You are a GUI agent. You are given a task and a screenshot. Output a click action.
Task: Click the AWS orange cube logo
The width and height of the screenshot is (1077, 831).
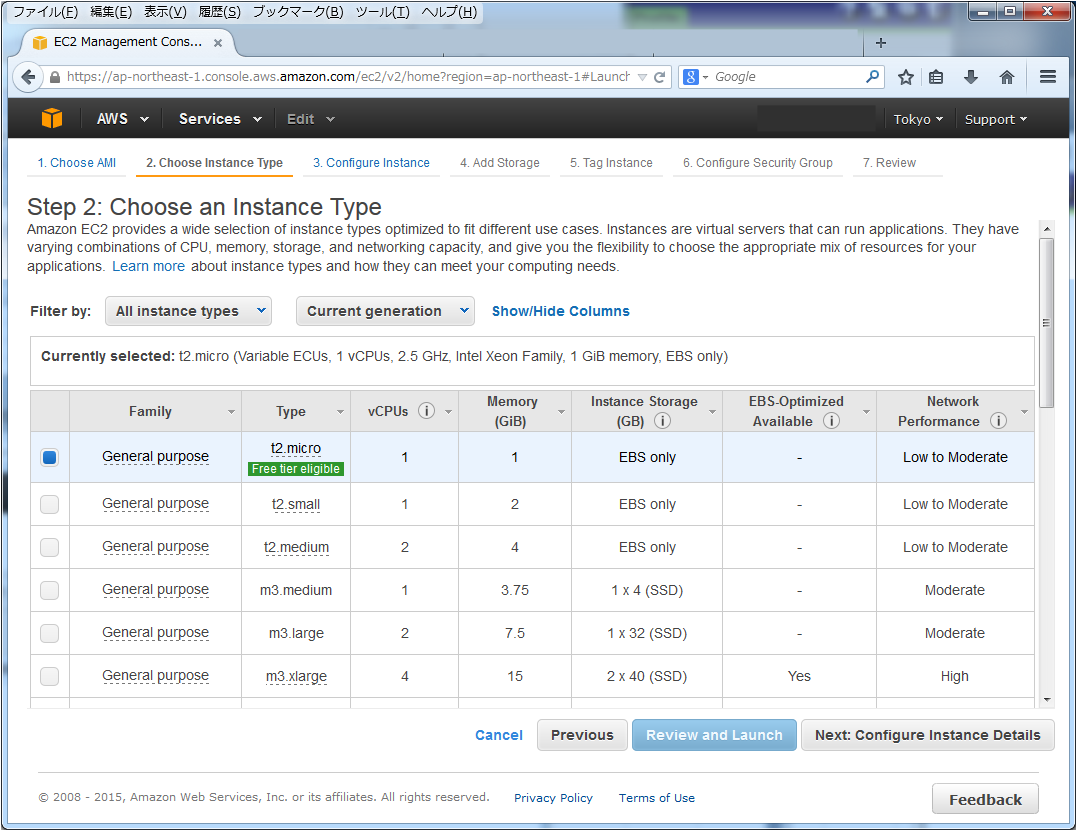click(52, 118)
